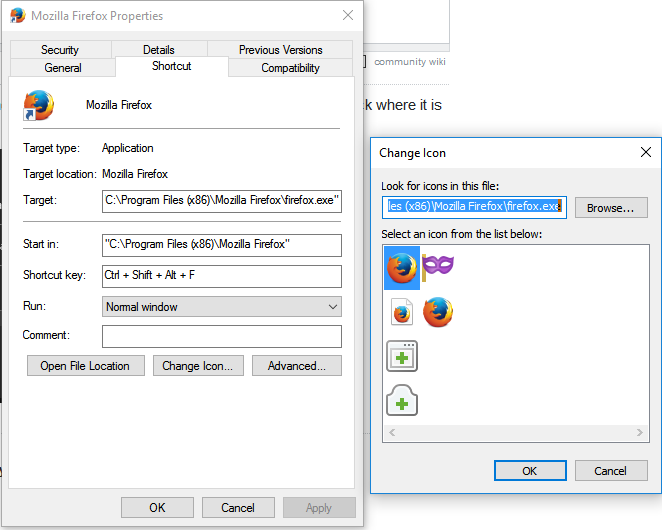Click the Start in field

(222, 245)
